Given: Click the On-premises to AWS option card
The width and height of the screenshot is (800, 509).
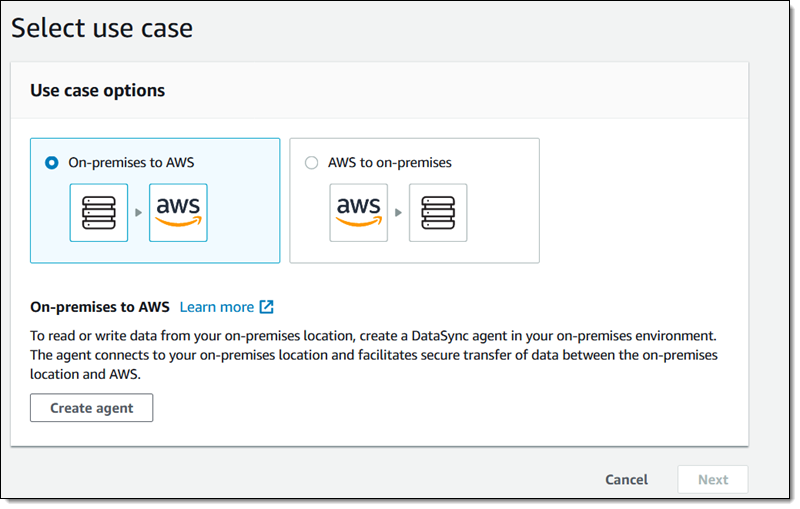Looking at the screenshot, I should pos(155,200).
